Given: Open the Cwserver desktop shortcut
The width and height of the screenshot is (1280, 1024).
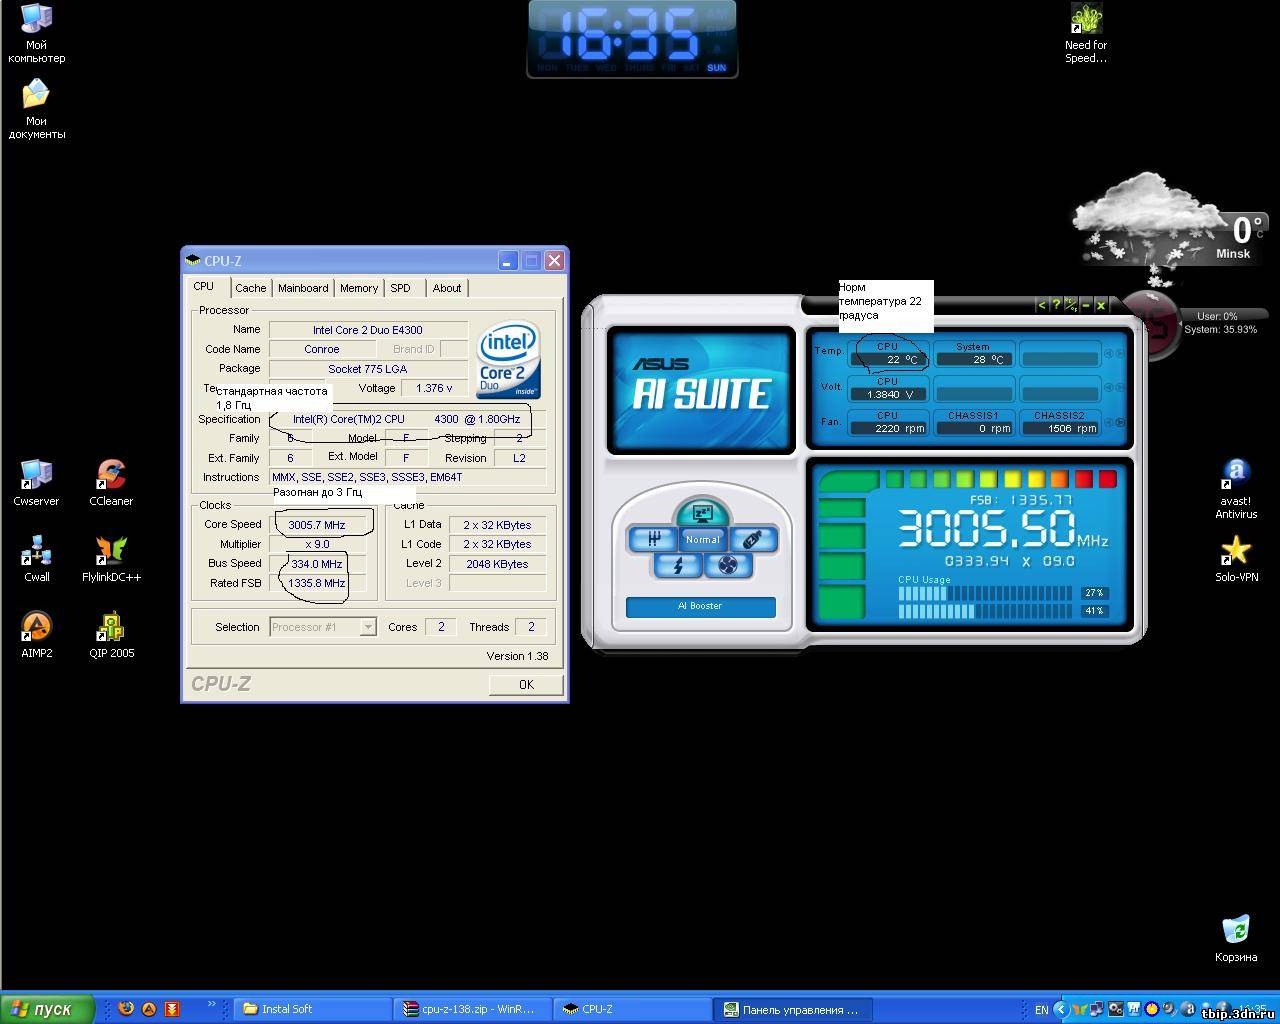Looking at the screenshot, I should pyautogui.click(x=36, y=482).
